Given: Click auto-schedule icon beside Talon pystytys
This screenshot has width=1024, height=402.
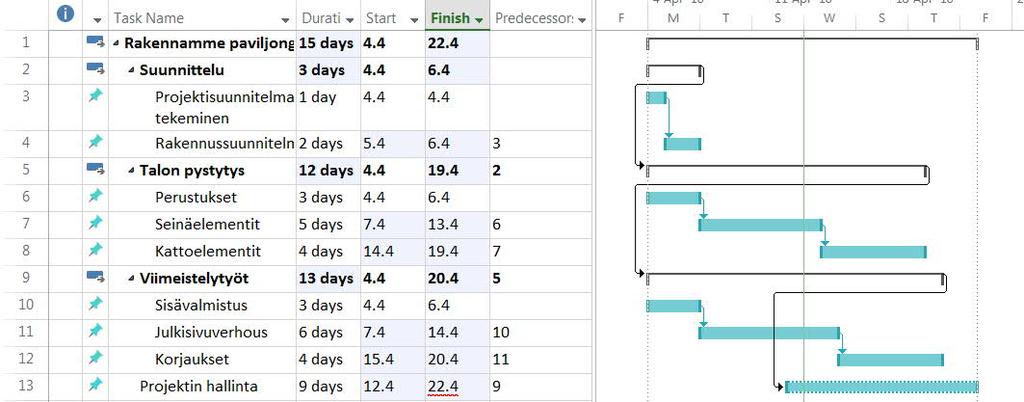Looking at the screenshot, I should 95,170.
